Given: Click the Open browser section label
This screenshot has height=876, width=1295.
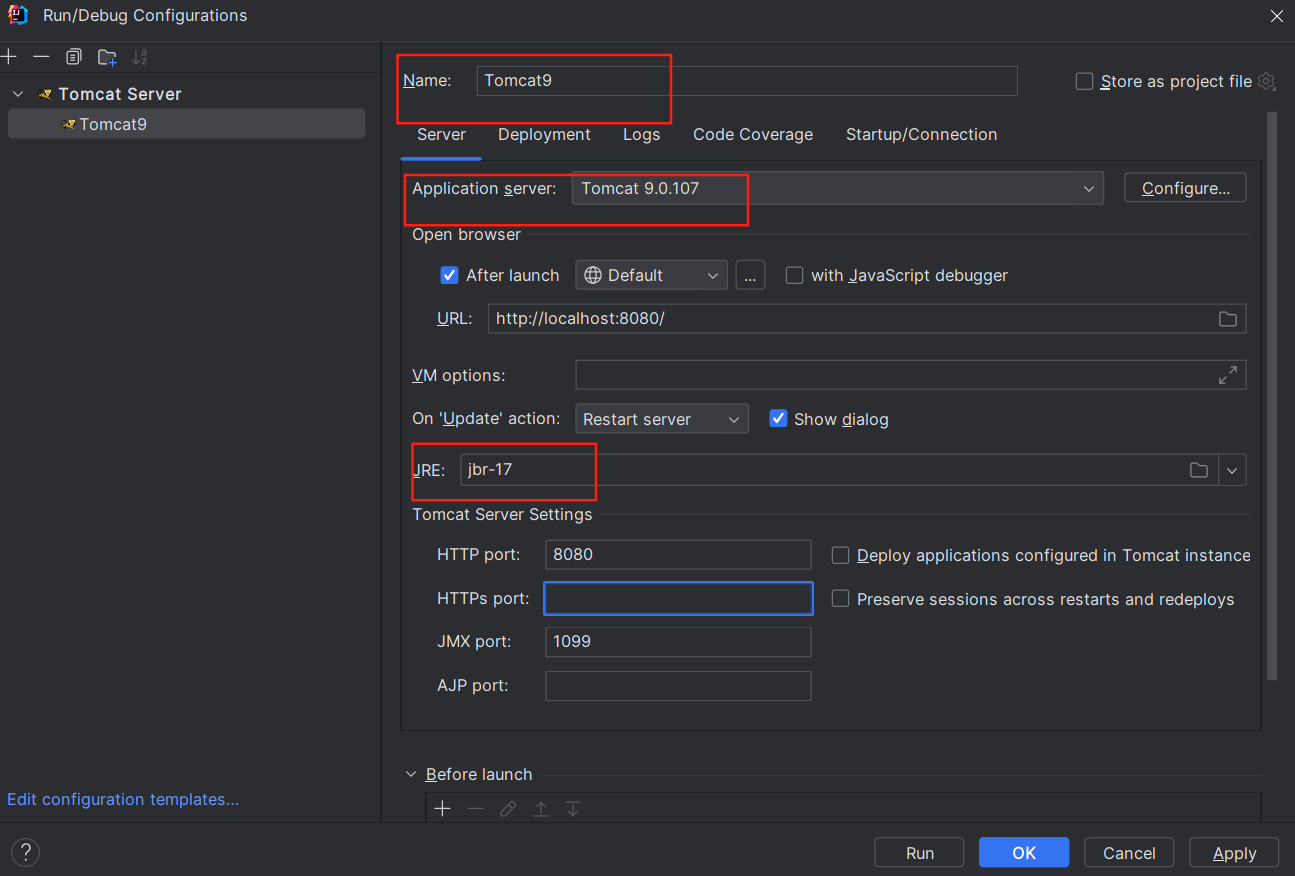Looking at the screenshot, I should pos(466,235).
